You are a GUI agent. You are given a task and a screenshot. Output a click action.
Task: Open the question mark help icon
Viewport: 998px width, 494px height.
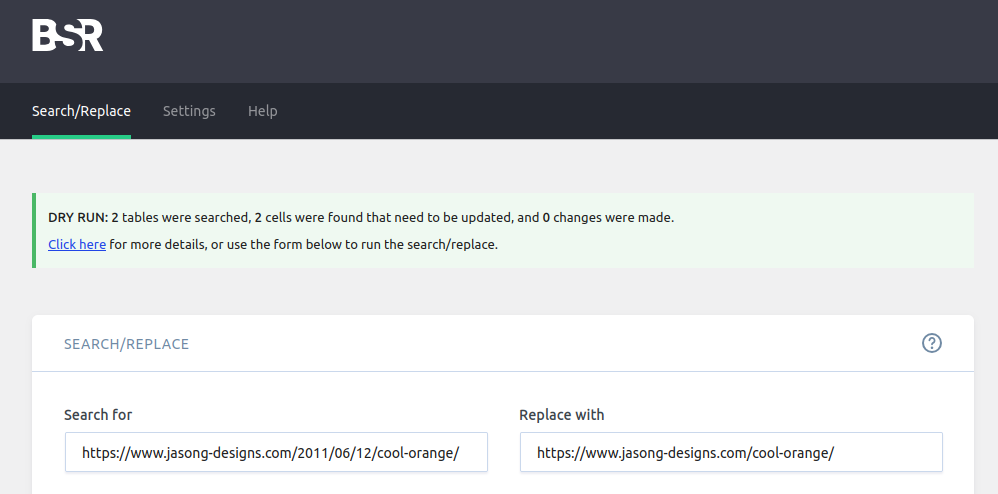click(932, 343)
